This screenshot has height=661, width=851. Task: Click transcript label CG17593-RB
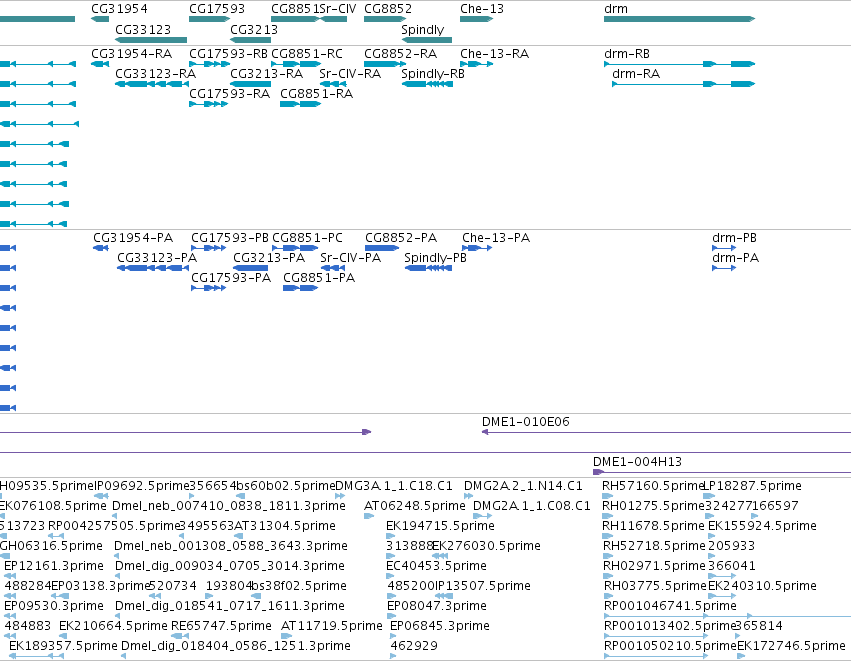click(228, 54)
